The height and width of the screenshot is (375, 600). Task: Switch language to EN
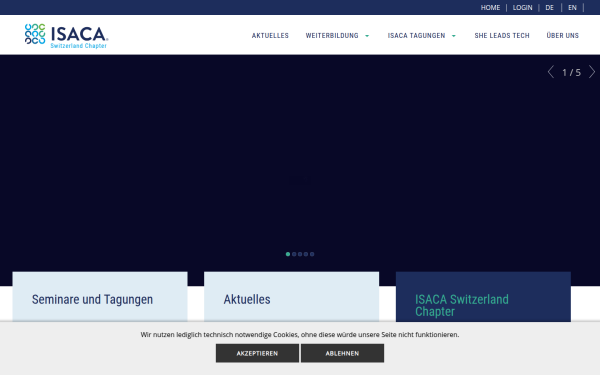point(572,8)
